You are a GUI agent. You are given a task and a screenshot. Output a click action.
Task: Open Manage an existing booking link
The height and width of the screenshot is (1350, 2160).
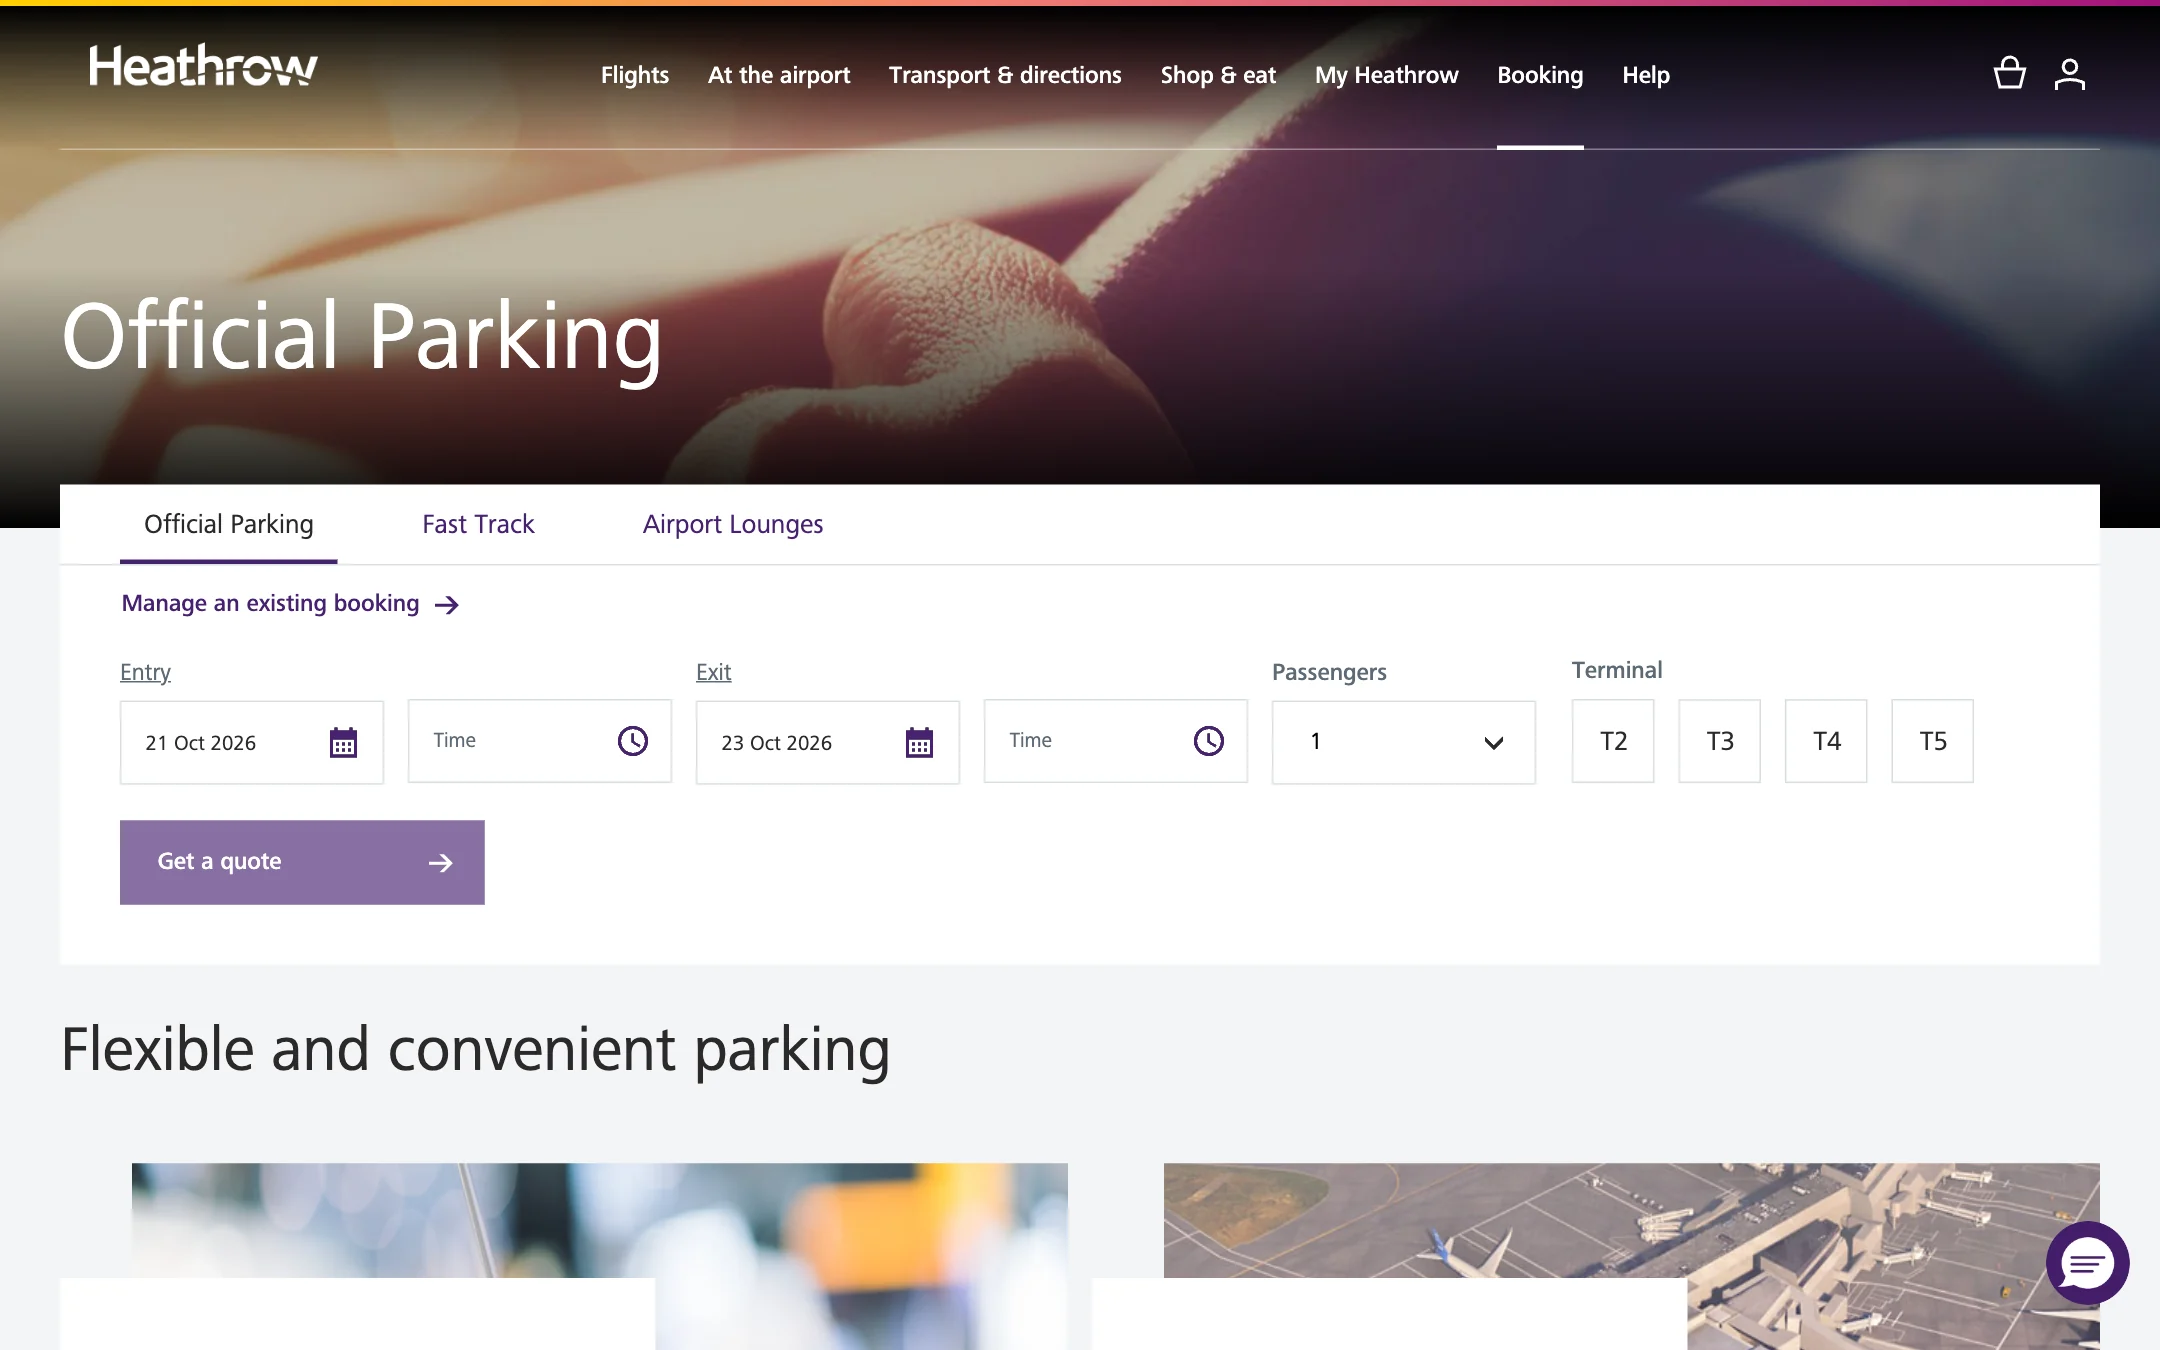coord(290,603)
